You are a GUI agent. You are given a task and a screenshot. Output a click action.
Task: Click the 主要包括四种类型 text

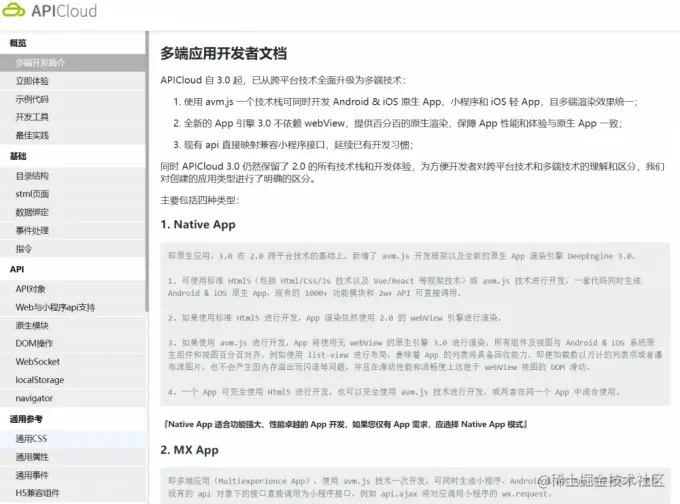click(199, 200)
